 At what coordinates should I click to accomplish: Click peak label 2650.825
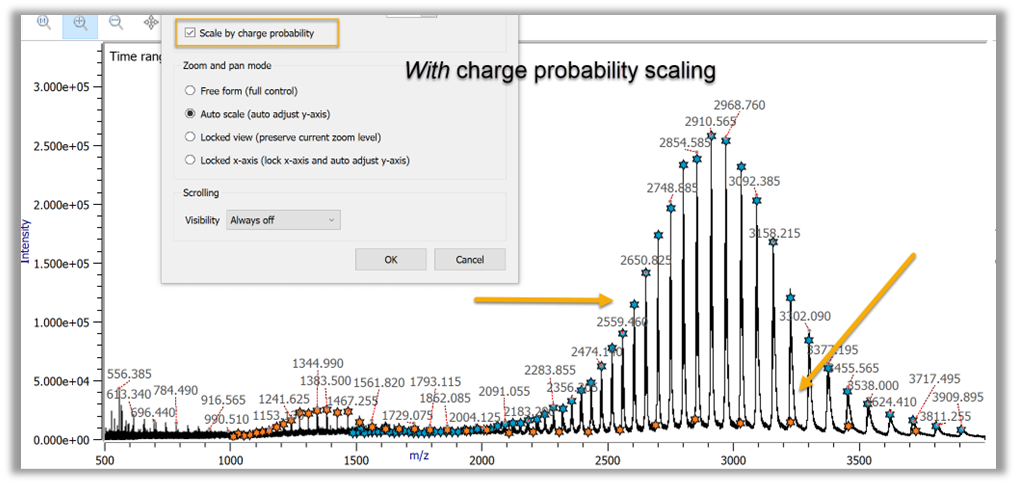click(x=646, y=260)
